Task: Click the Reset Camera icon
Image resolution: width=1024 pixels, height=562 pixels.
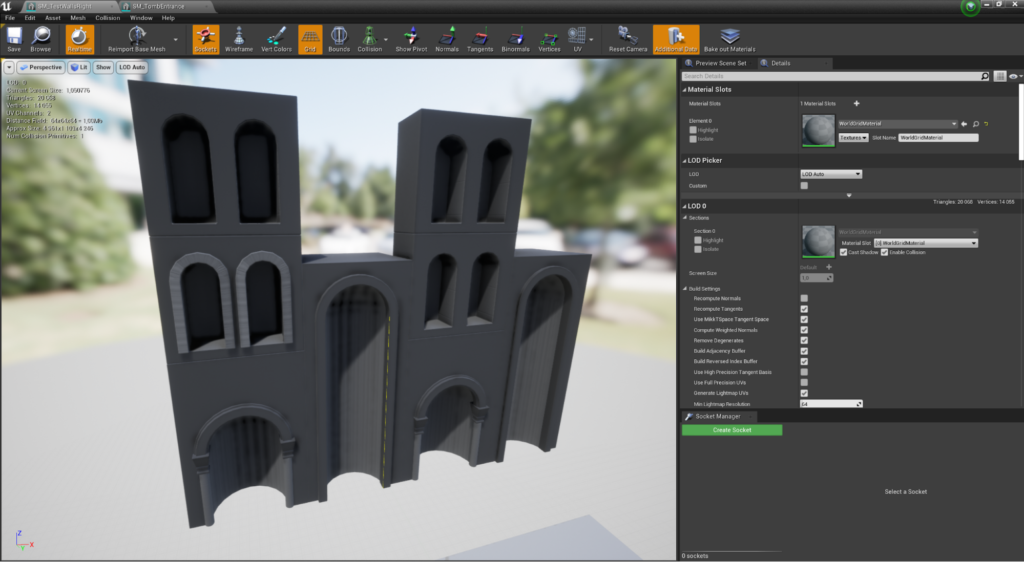Action: tap(628, 38)
